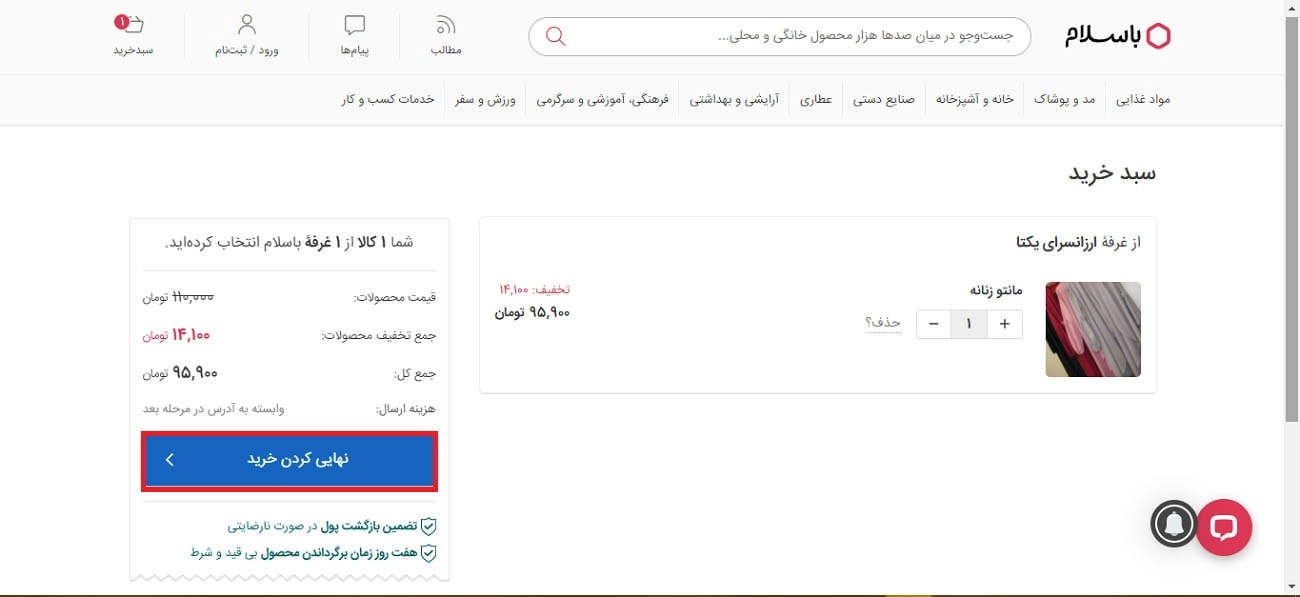Image resolution: width=1300 pixels, height=597 pixels.
Task: Click the نهایی کردن خرید checkout button
Action: [288, 460]
